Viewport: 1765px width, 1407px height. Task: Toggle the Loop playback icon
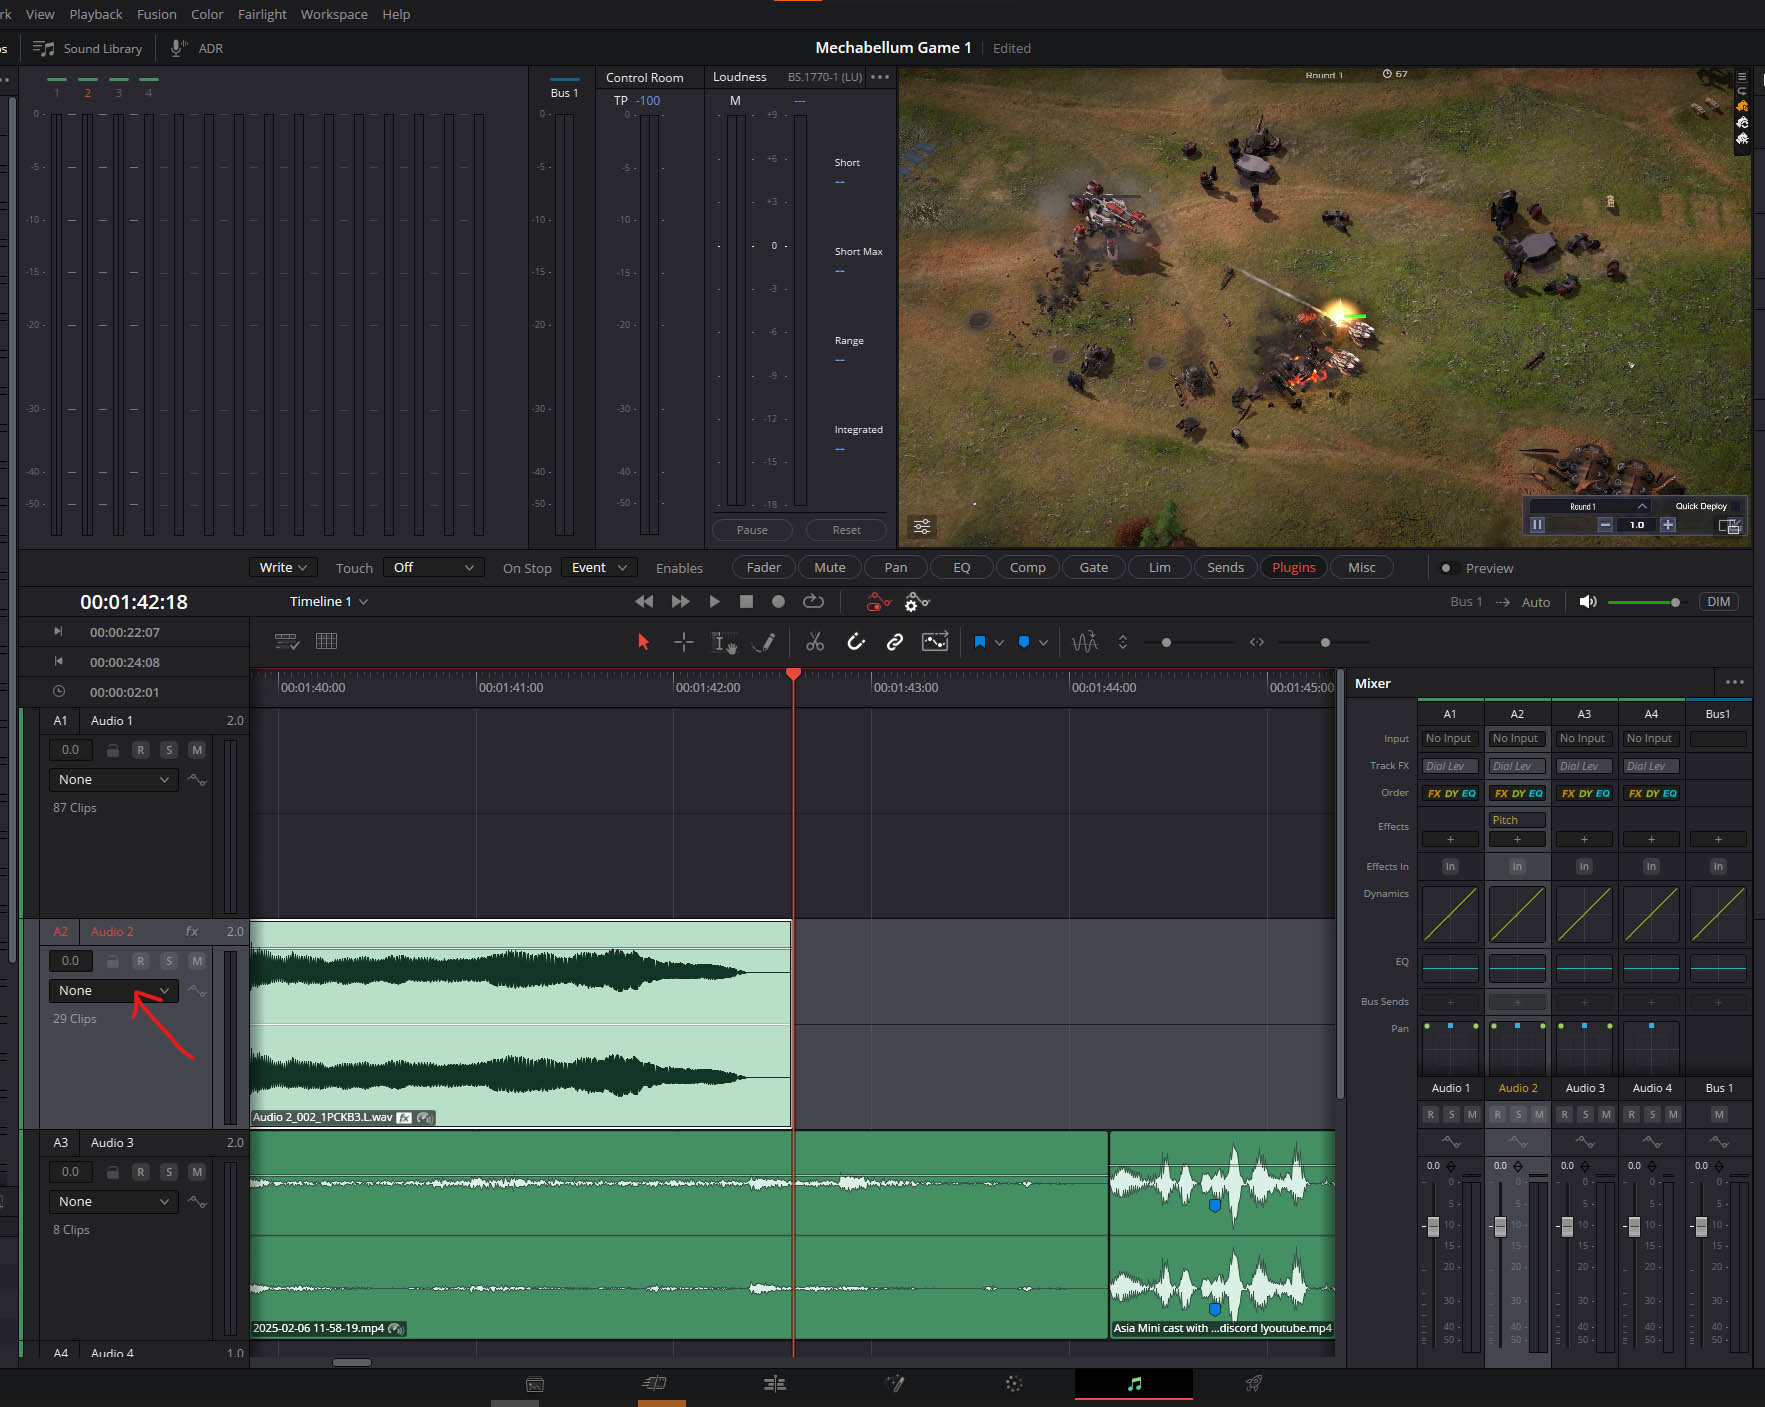(813, 601)
